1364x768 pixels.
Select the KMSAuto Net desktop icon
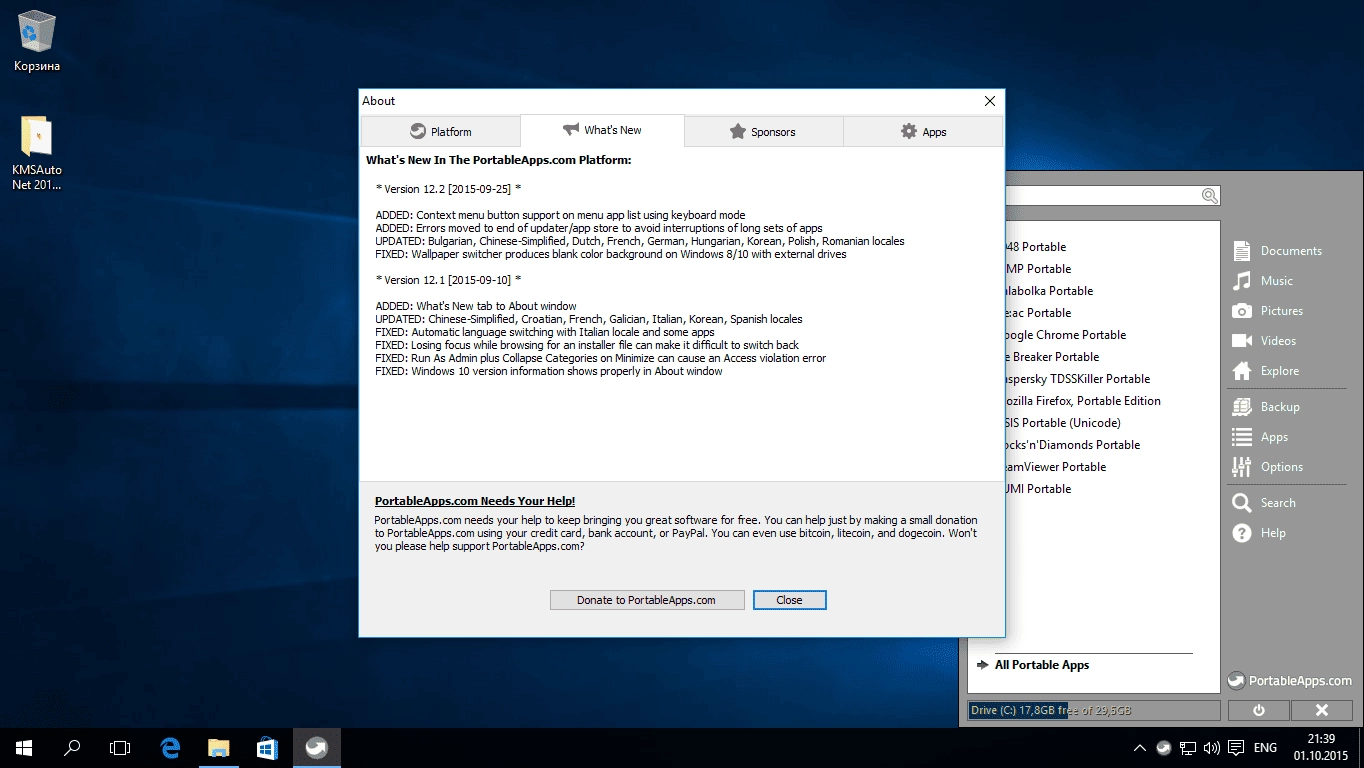[37, 153]
